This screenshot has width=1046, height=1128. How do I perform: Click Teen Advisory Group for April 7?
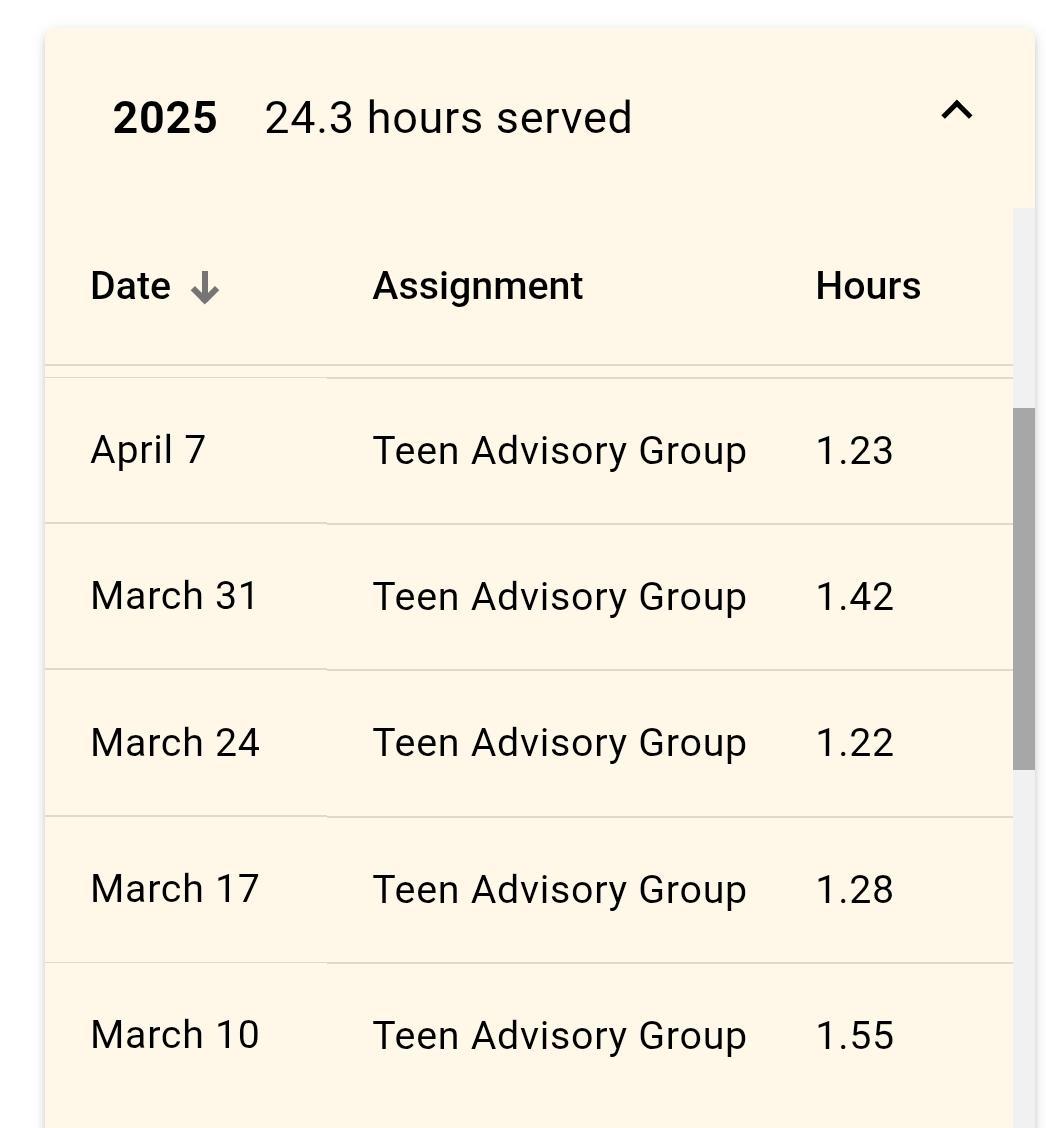point(559,451)
